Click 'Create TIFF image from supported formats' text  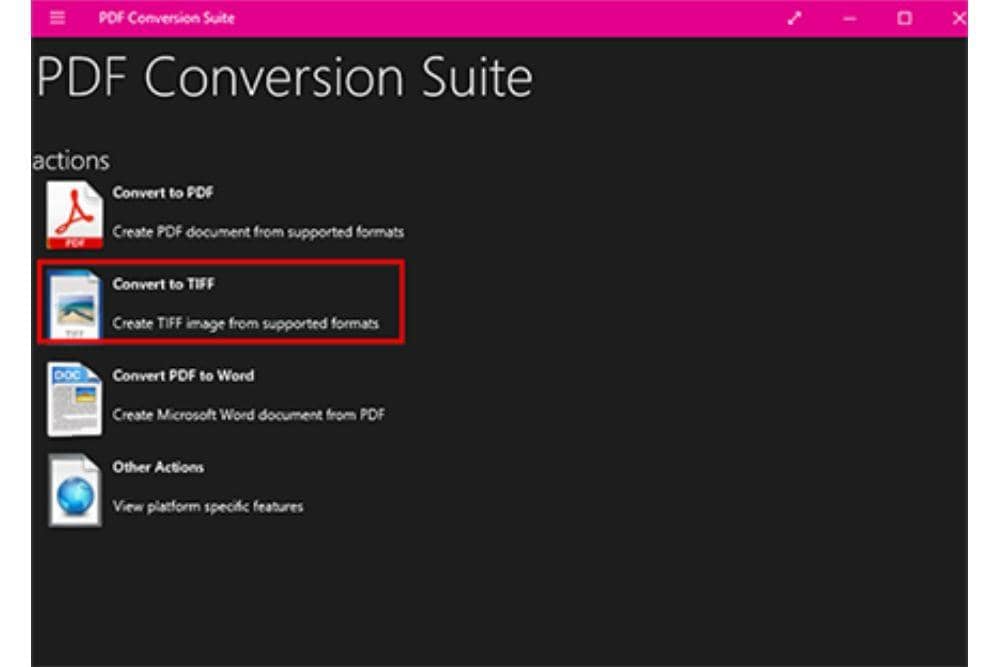coord(246,323)
